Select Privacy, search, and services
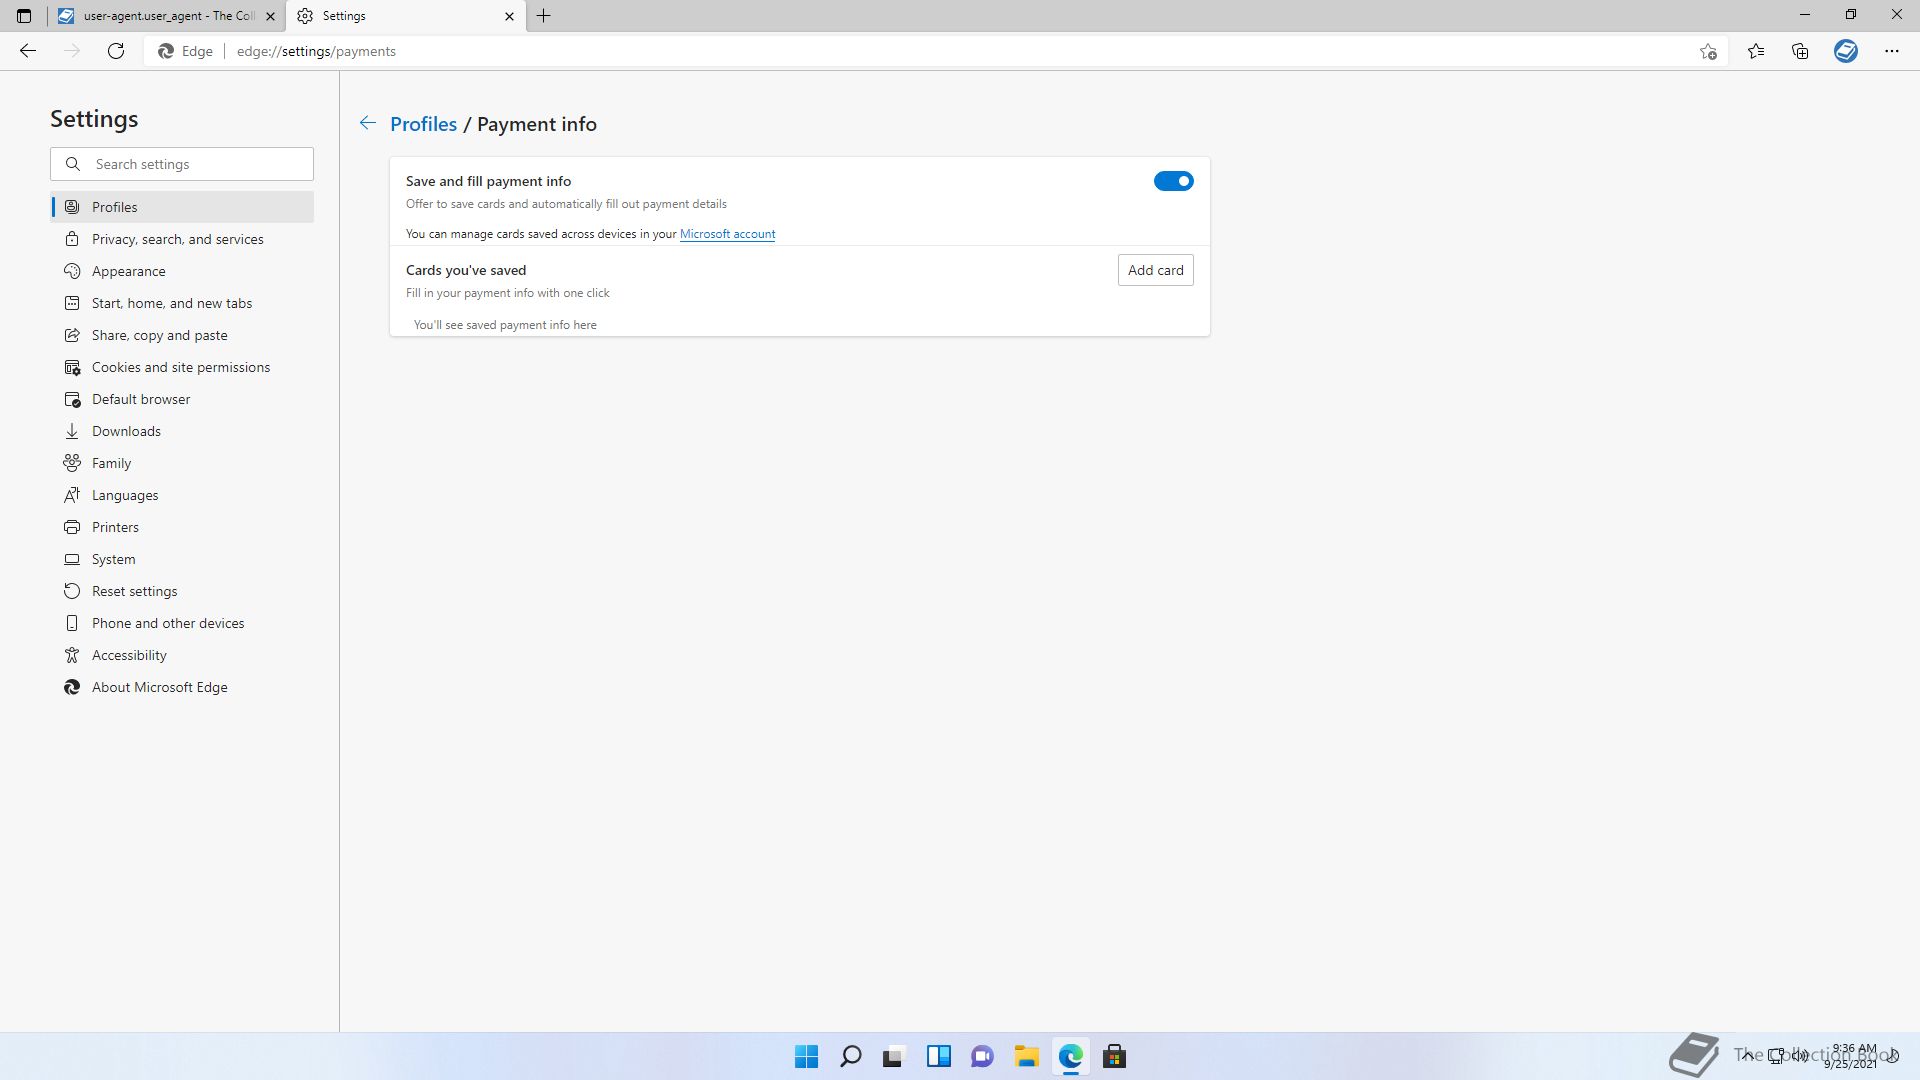 point(177,239)
